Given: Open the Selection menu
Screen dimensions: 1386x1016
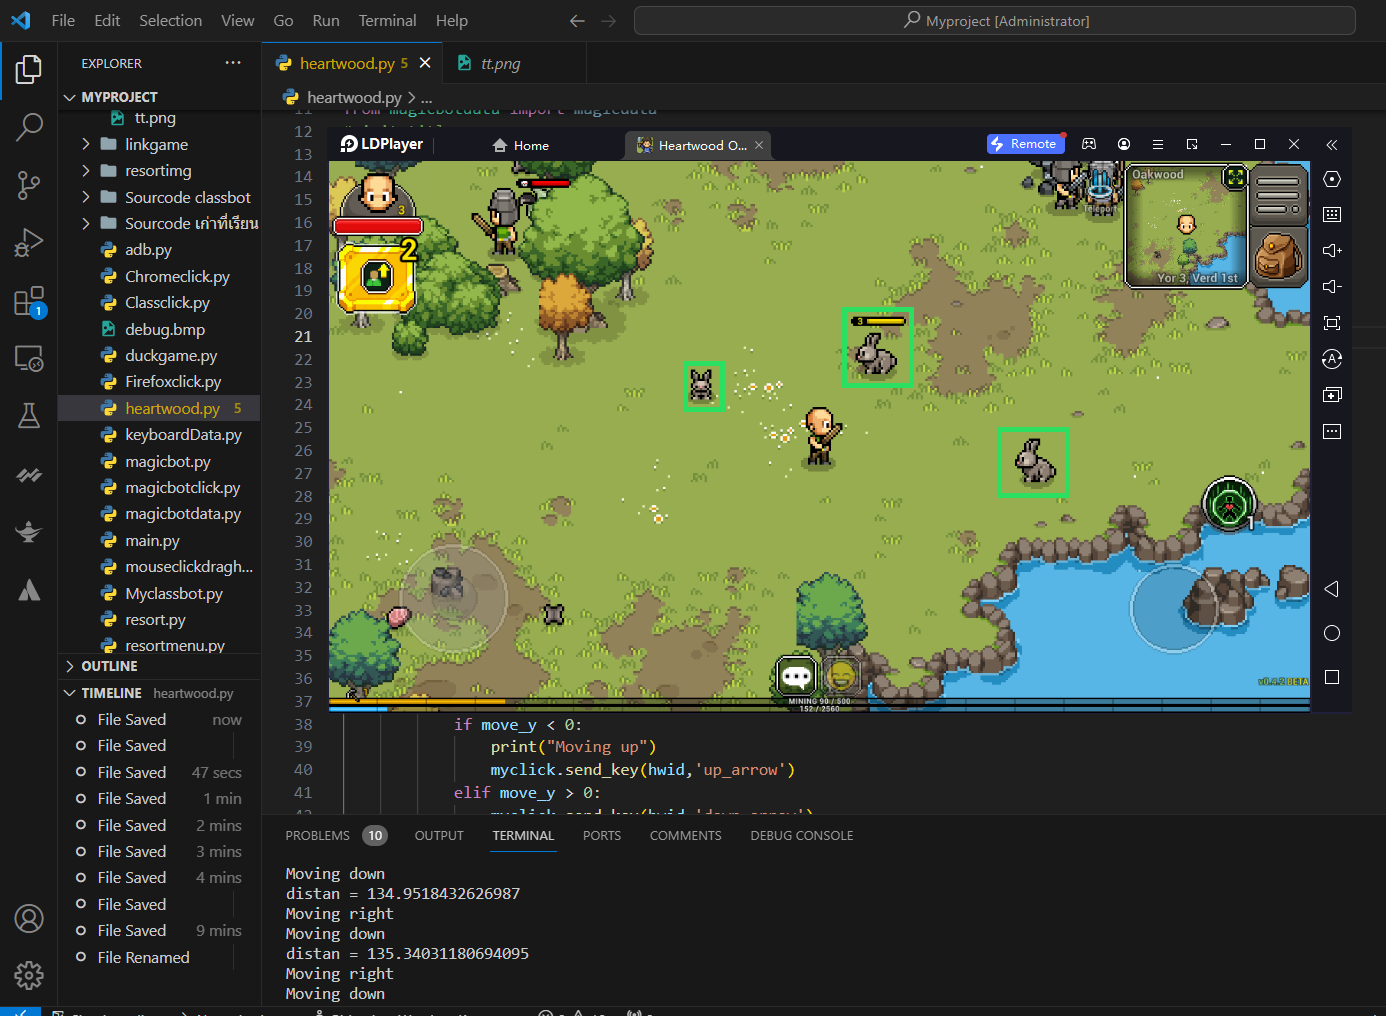Looking at the screenshot, I should click(170, 20).
